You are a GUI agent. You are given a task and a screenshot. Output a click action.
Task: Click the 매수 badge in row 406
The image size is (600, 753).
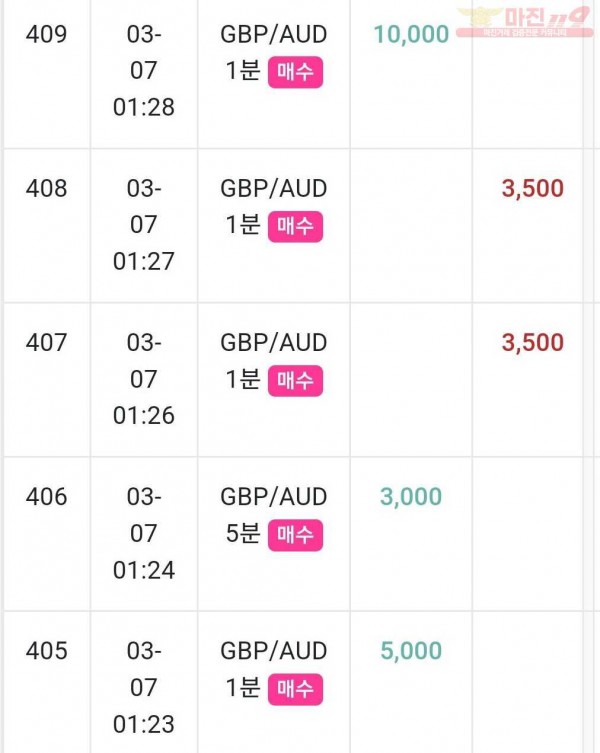coord(295,535)
